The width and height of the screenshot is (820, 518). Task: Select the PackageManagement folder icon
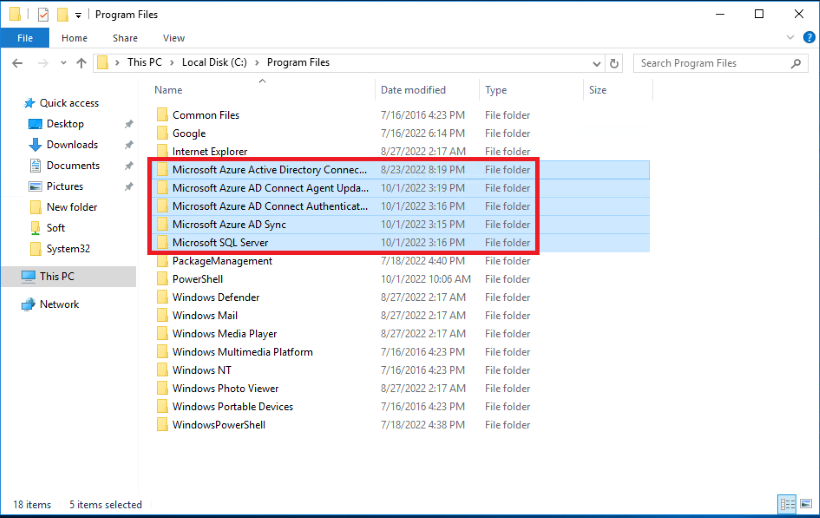pos(163,261)
